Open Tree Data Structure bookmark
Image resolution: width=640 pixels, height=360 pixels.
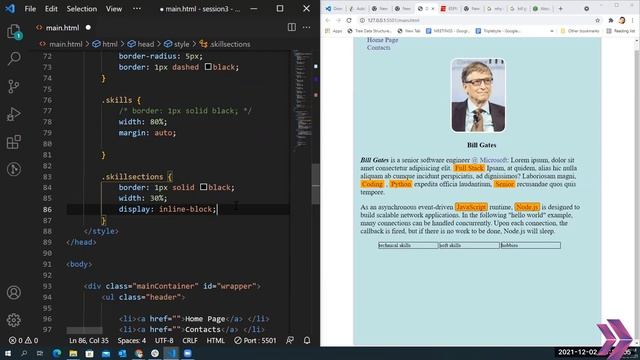tap(369, 31)
